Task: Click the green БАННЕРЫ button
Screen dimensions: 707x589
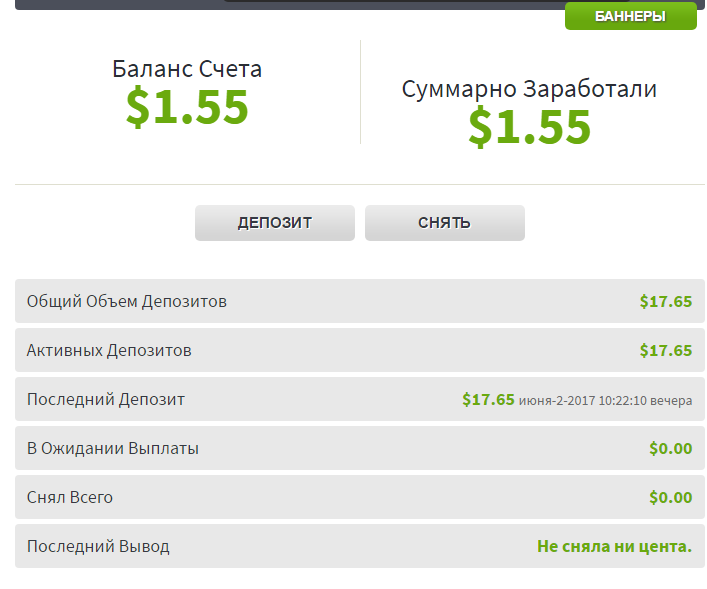Action: [630, 16]
